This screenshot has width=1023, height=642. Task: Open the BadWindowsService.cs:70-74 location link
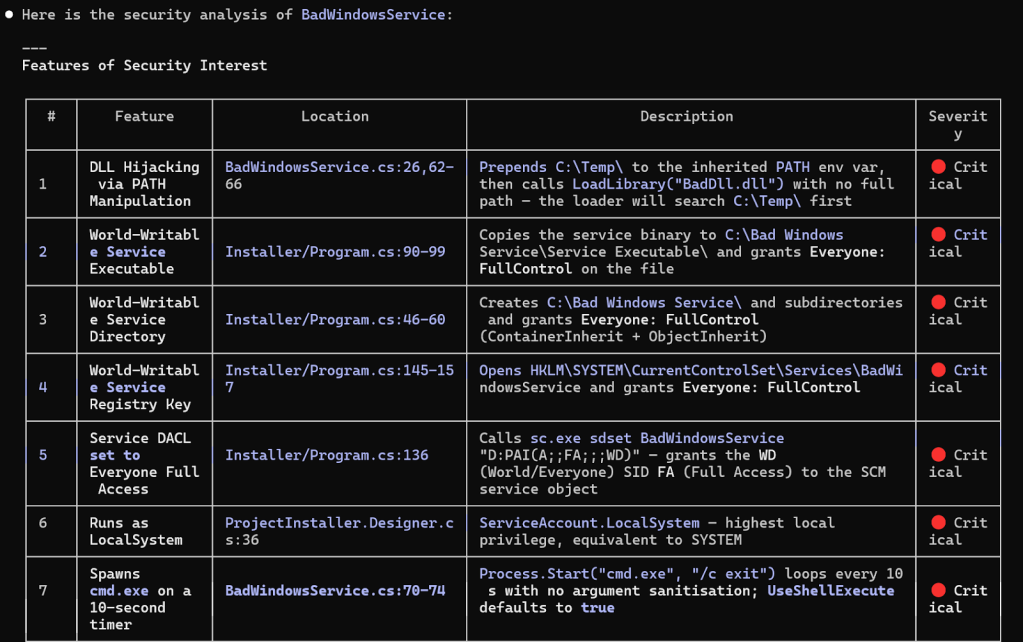(334, 590)
